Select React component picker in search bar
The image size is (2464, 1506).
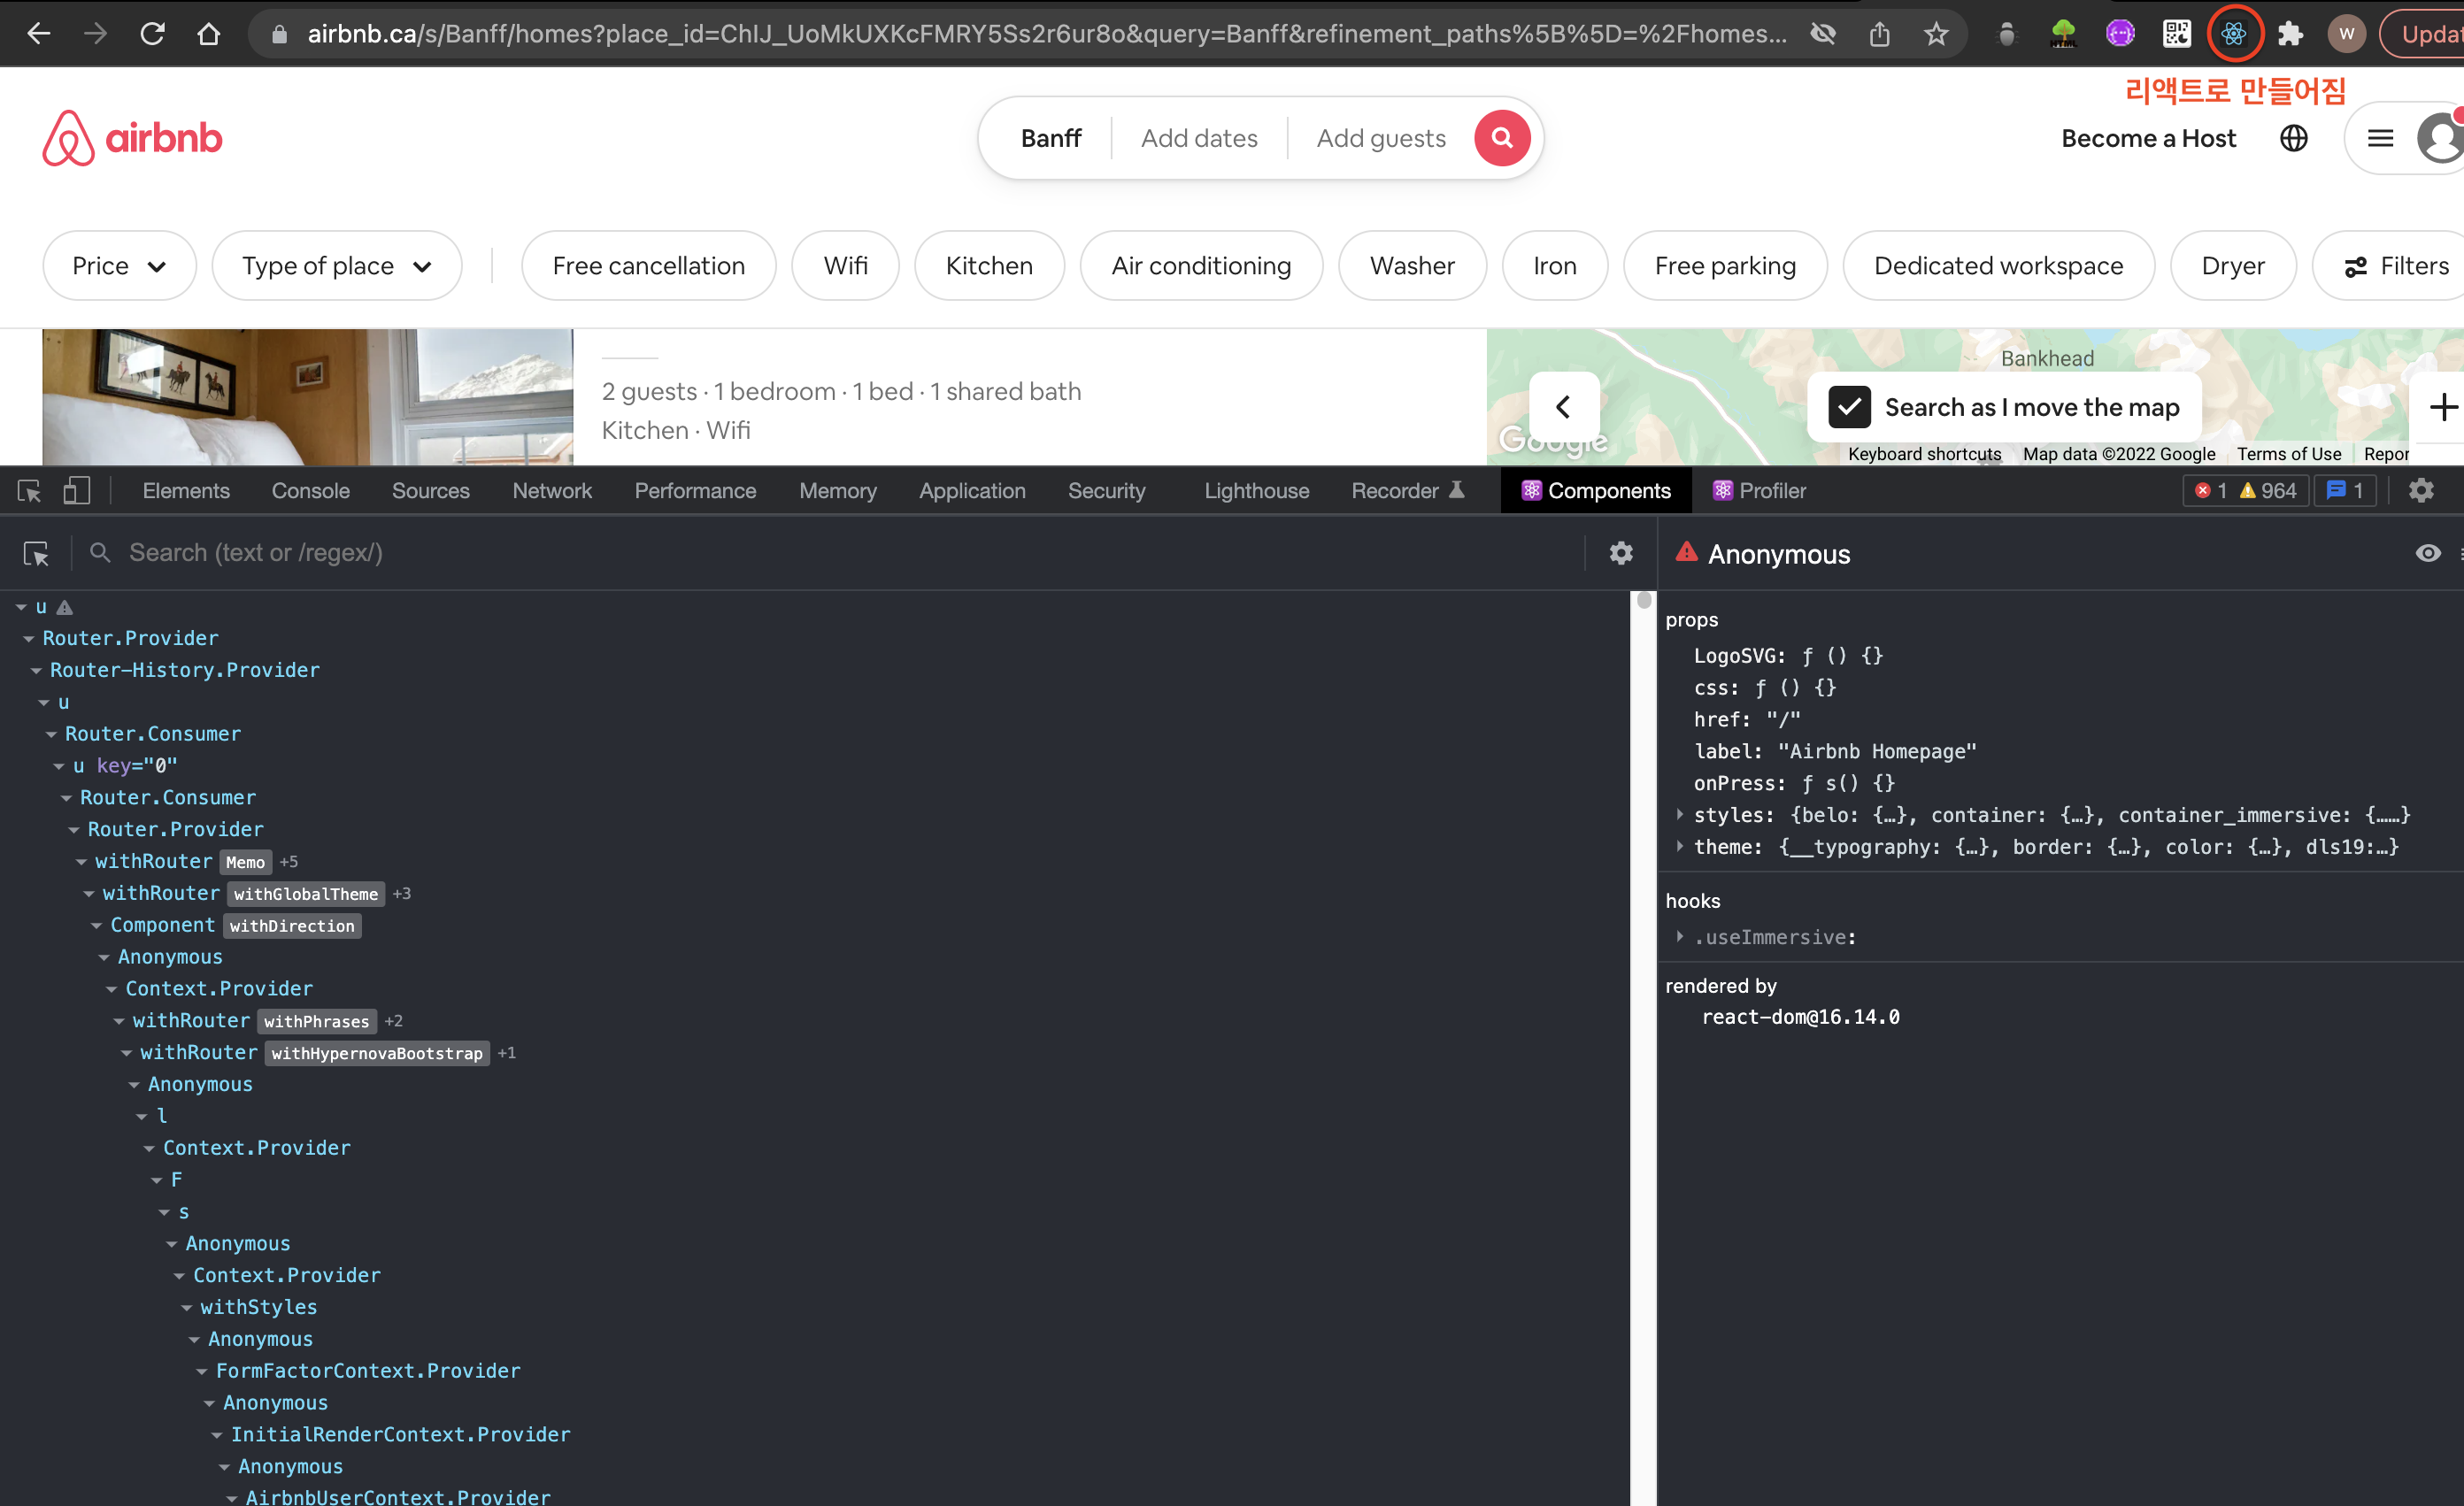click(36, 553)
